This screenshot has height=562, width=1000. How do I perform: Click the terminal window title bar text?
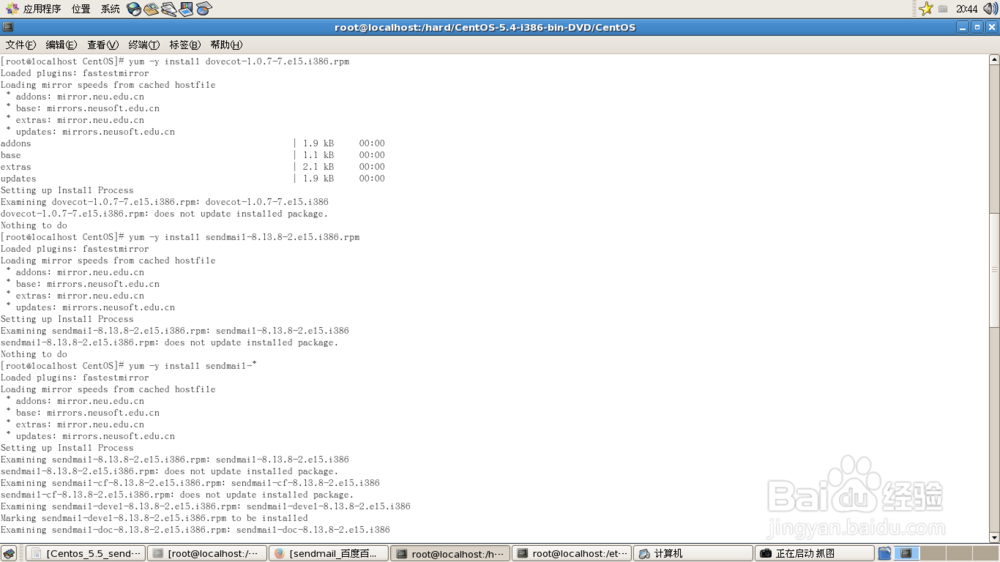click(485, 27)
